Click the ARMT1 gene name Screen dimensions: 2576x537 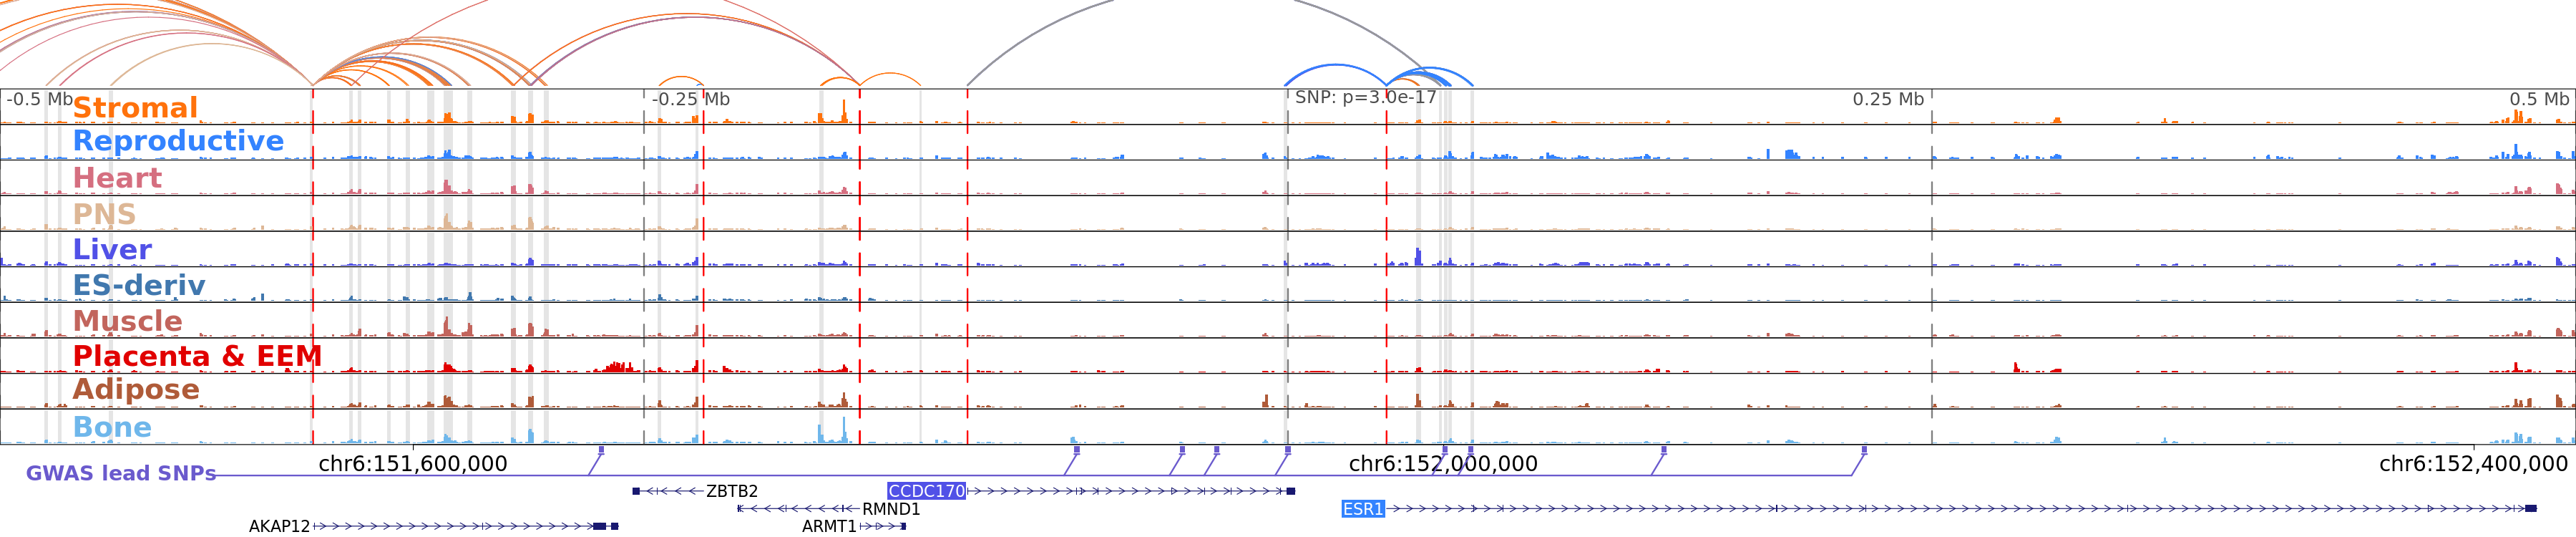click(829, 526)
